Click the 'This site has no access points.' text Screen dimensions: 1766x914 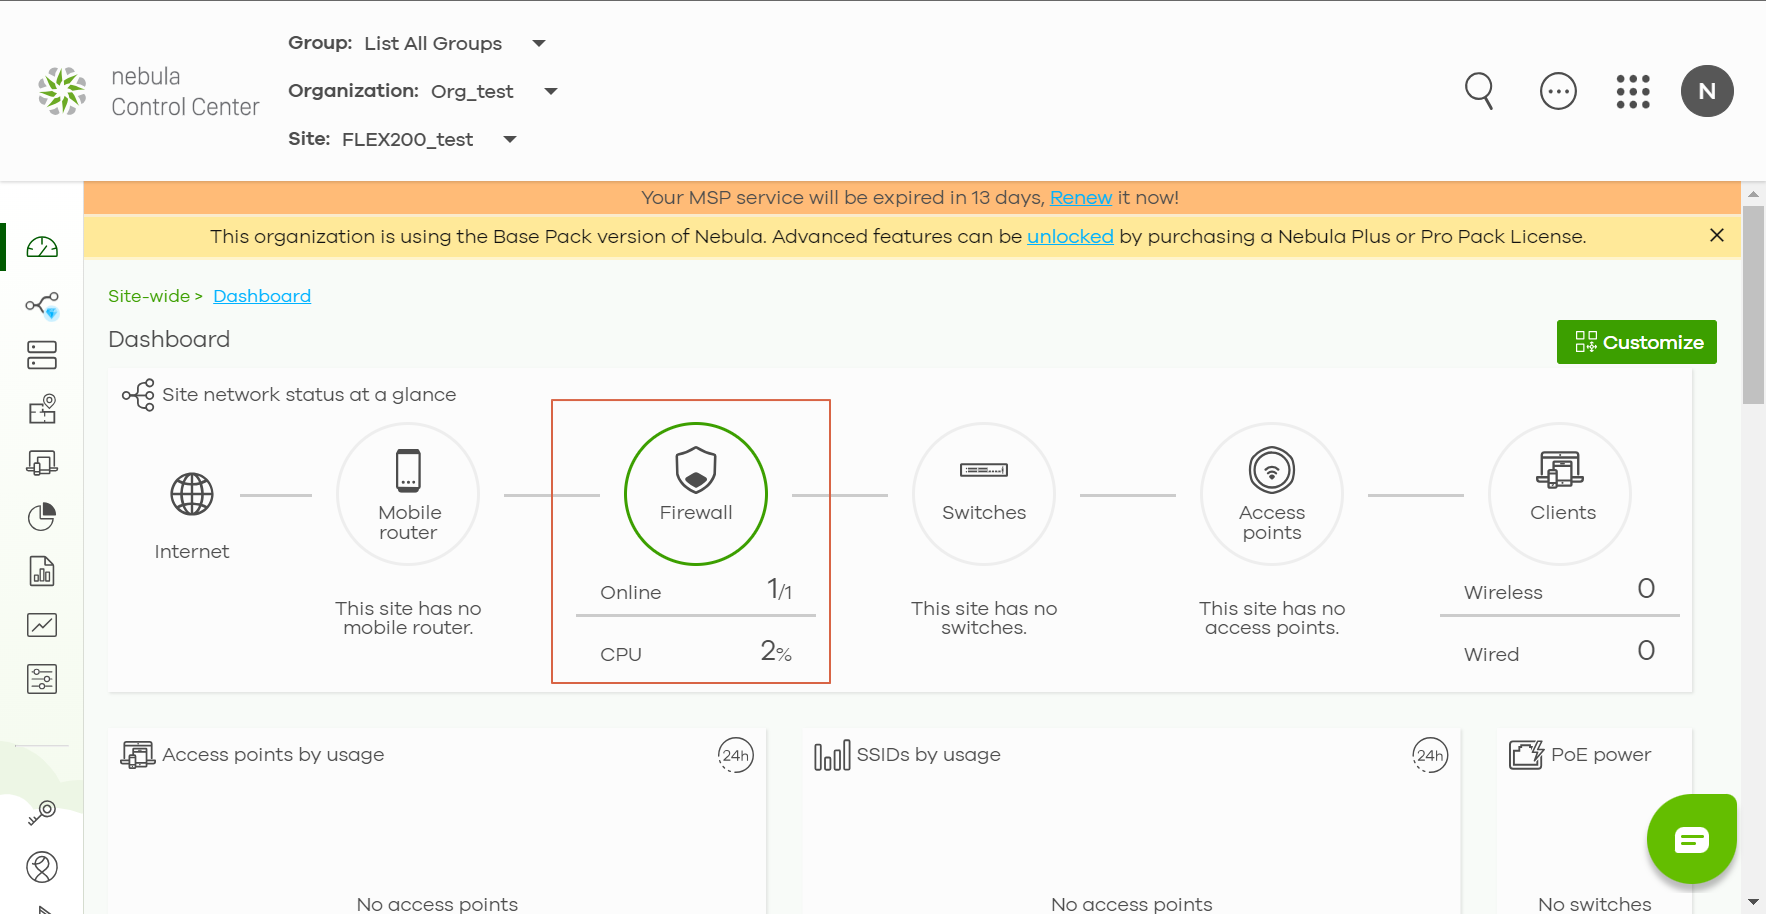(x=1272, y=618)
